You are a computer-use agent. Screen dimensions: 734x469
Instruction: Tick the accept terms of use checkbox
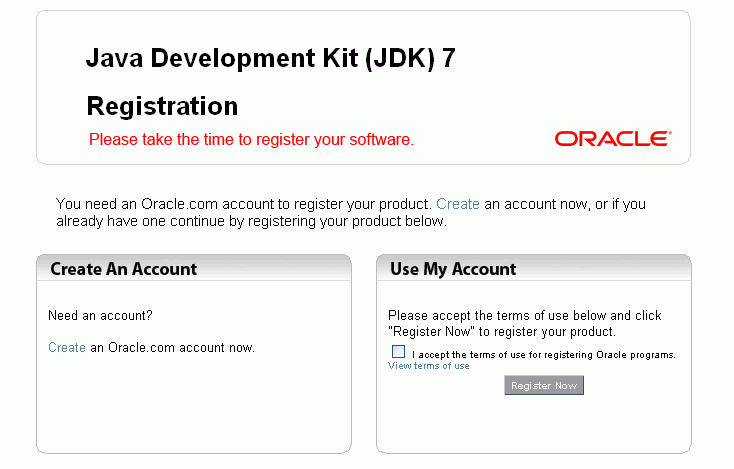[398, 352]
